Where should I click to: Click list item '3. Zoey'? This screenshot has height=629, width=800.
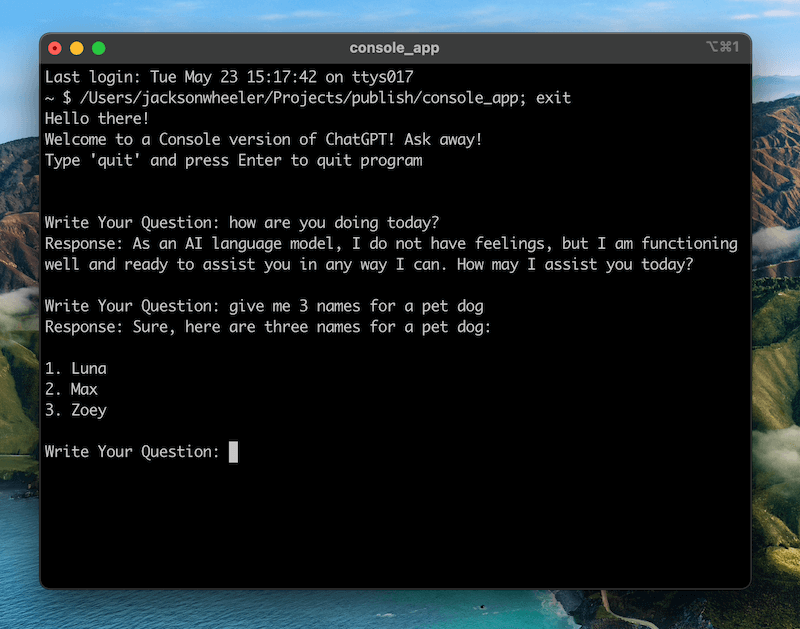[x=76, y=411]
